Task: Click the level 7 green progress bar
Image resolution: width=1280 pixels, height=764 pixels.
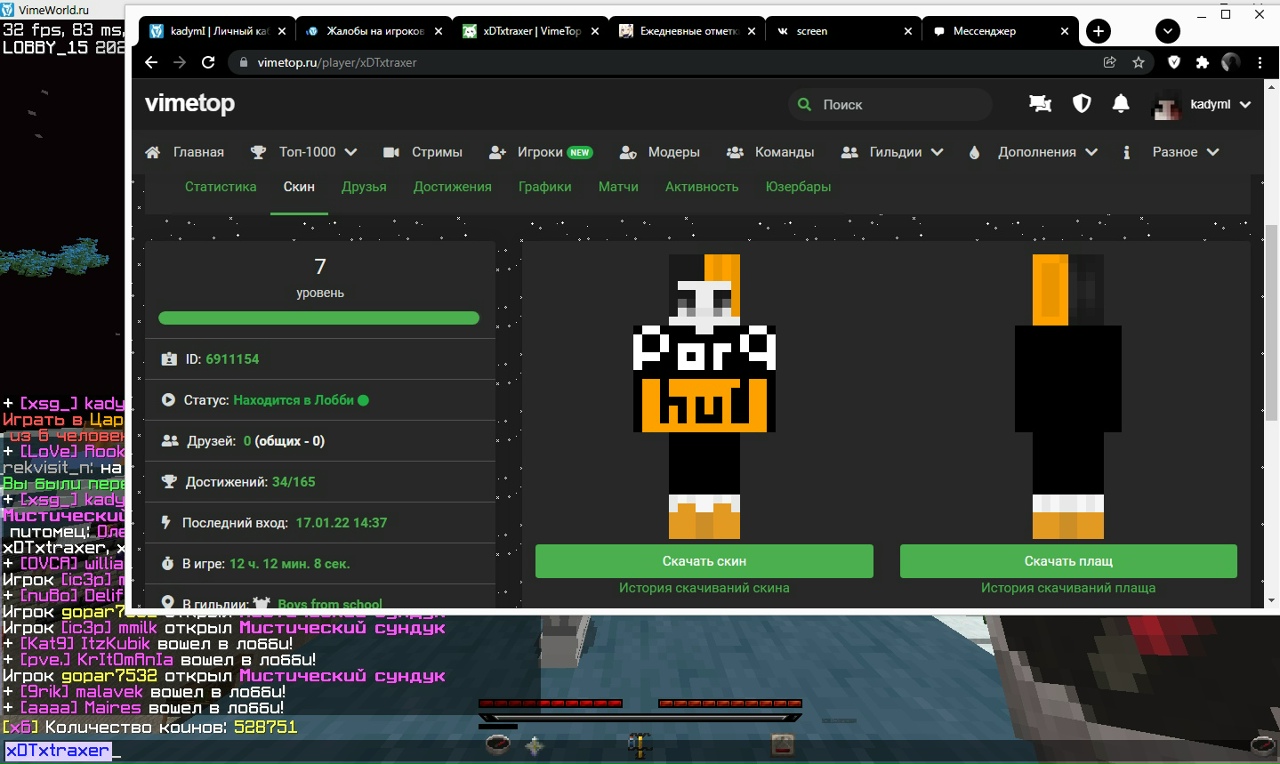Action: (319, 318)
